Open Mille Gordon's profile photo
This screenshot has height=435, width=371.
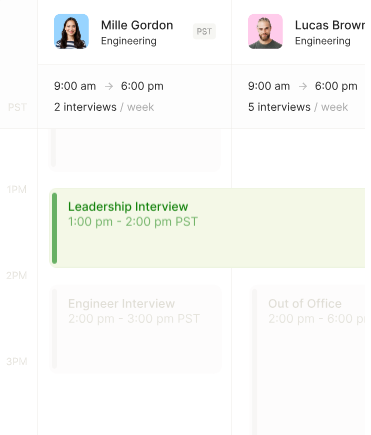pos(71,31)
